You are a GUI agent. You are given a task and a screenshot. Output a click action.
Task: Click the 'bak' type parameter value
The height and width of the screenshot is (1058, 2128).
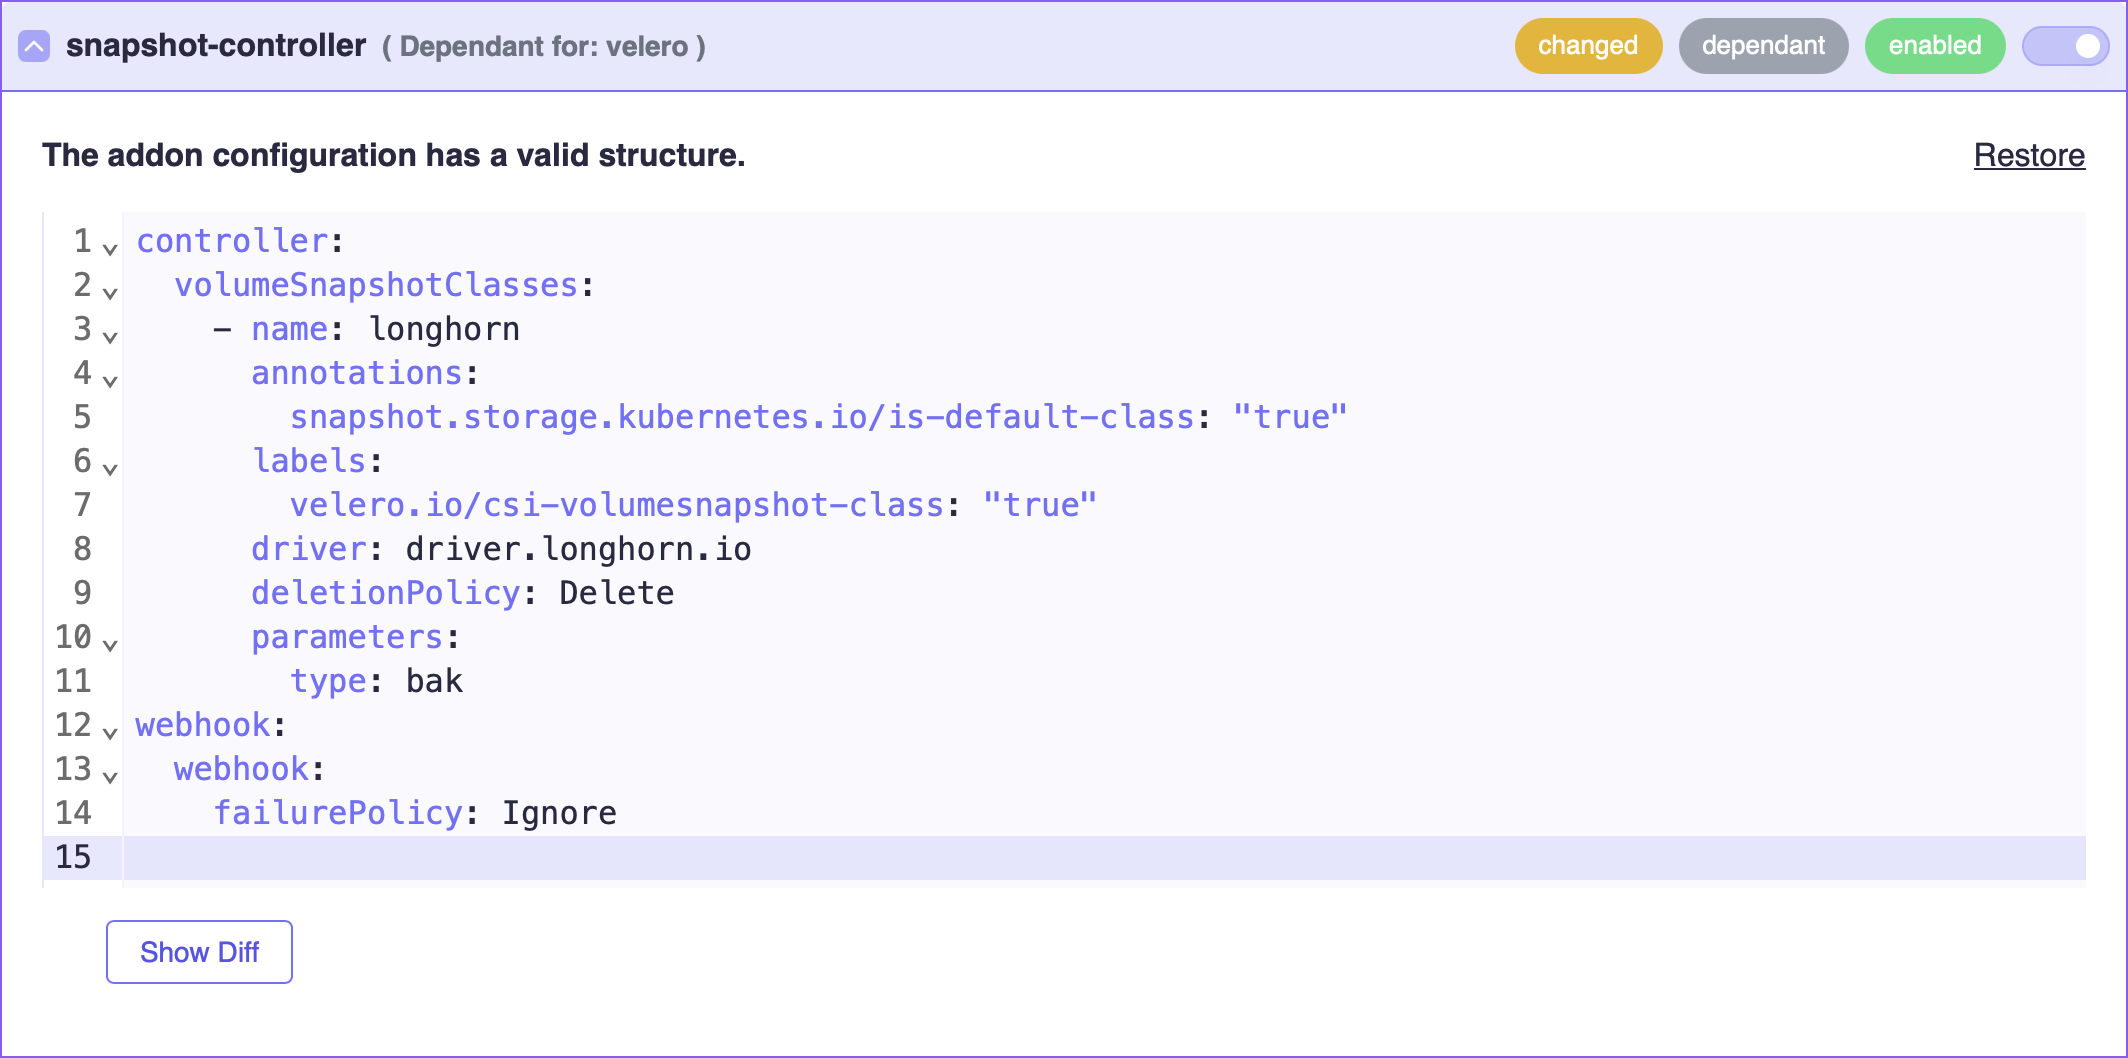434,682
